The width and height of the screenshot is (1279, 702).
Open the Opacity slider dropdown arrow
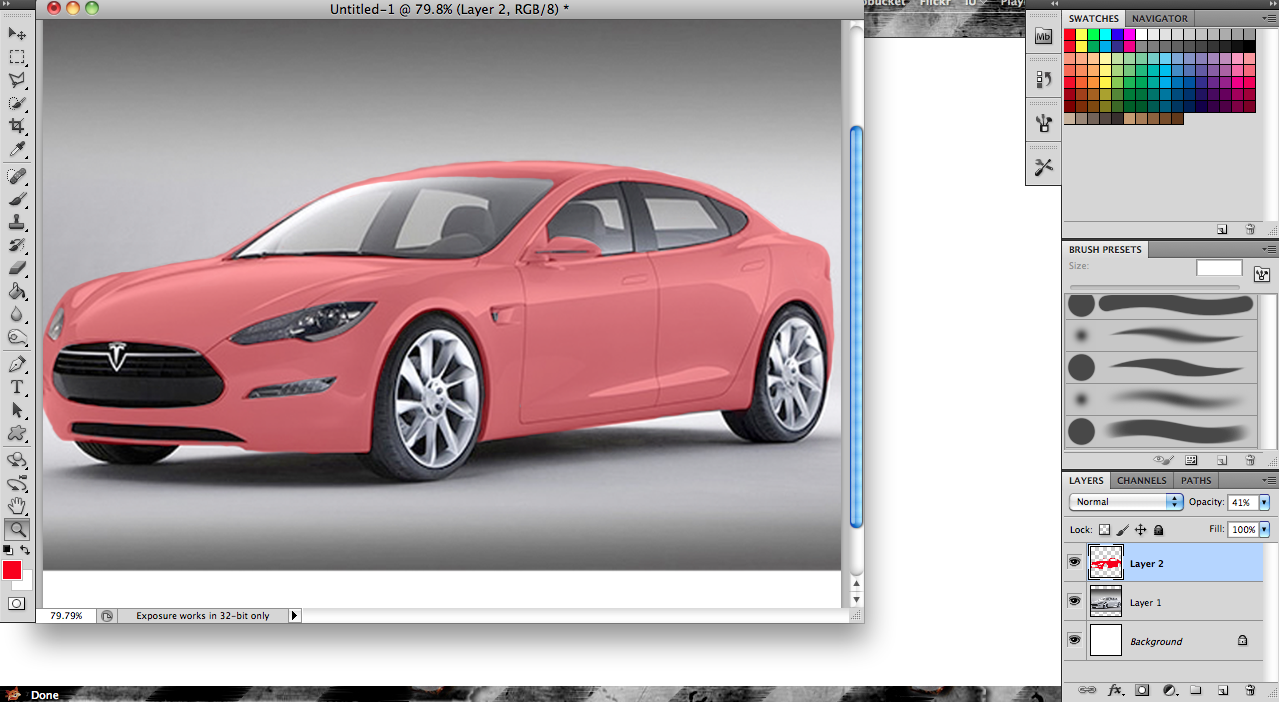tap(1265, 502)
